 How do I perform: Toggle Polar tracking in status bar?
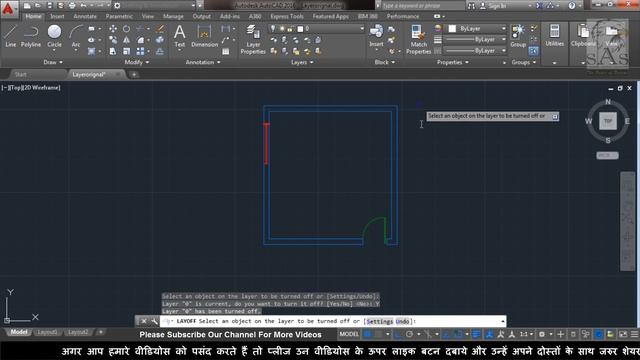click(409, 334)
